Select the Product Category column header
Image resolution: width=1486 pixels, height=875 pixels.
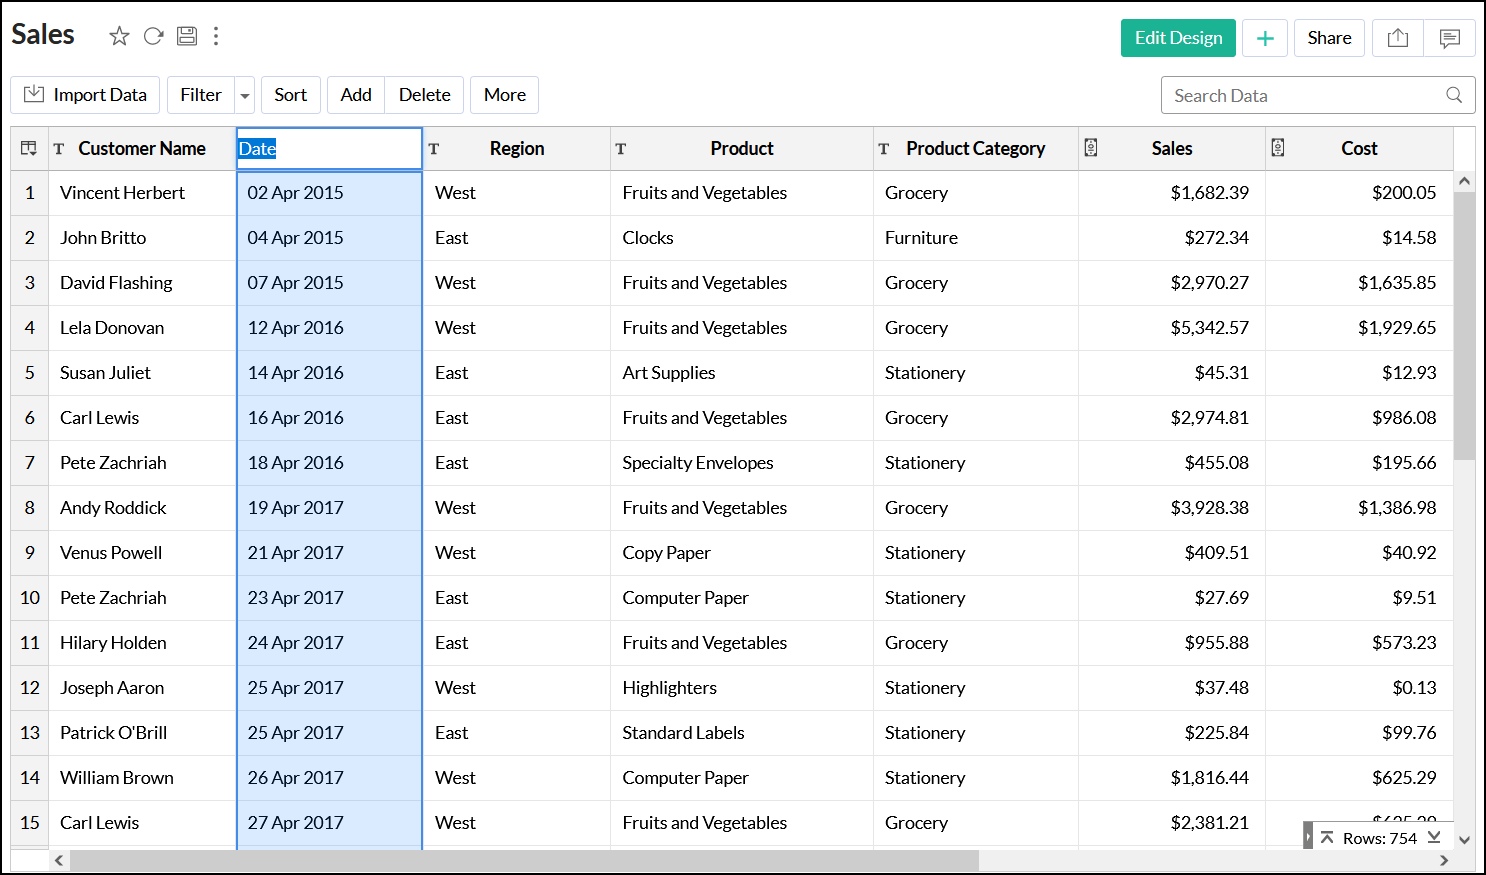(x=975, y=148)
